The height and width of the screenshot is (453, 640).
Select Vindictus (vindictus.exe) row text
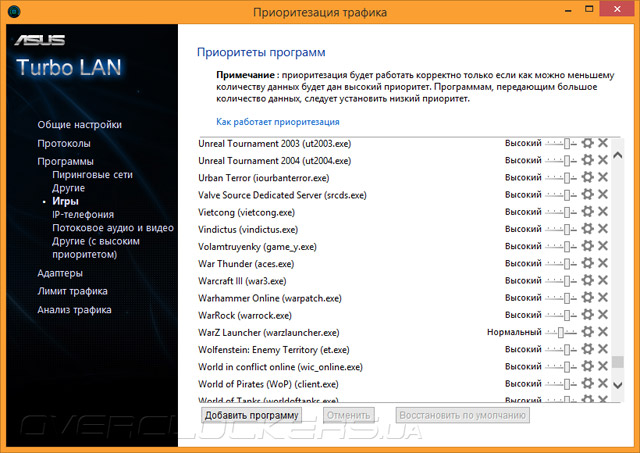(x=248, y=229)
